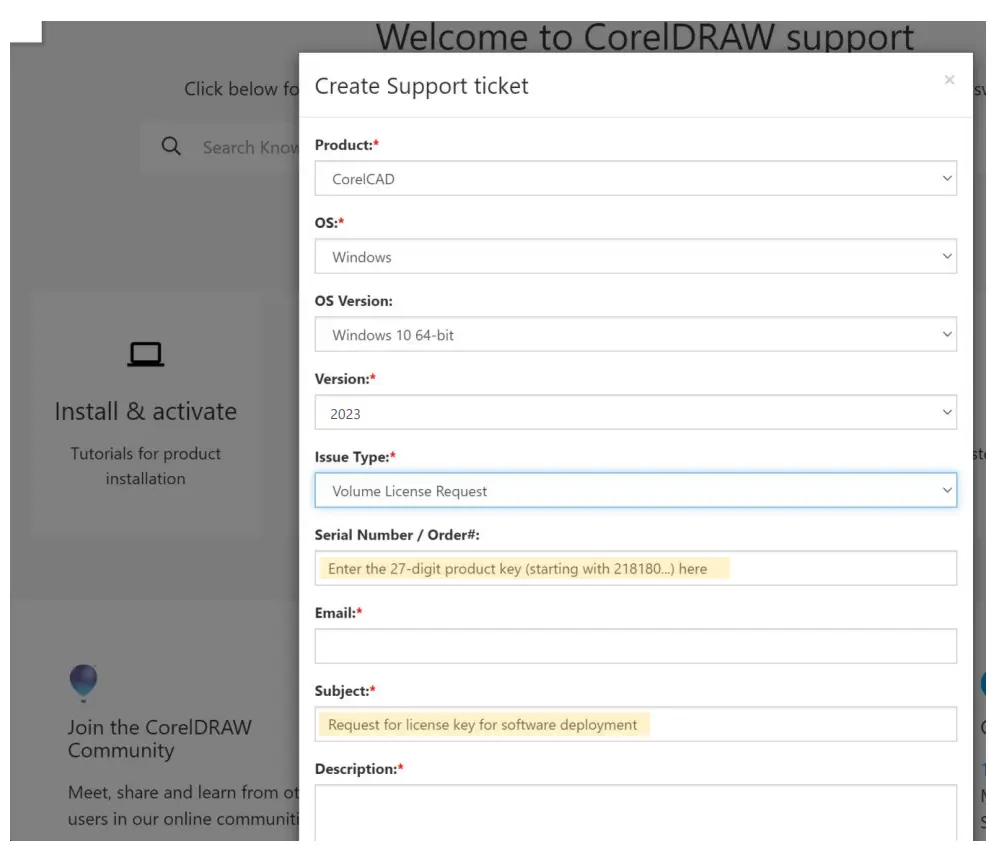Viewport: 1000px width, 857px height.
Task: Click the search magnifier icon
Action: (171, 146)
